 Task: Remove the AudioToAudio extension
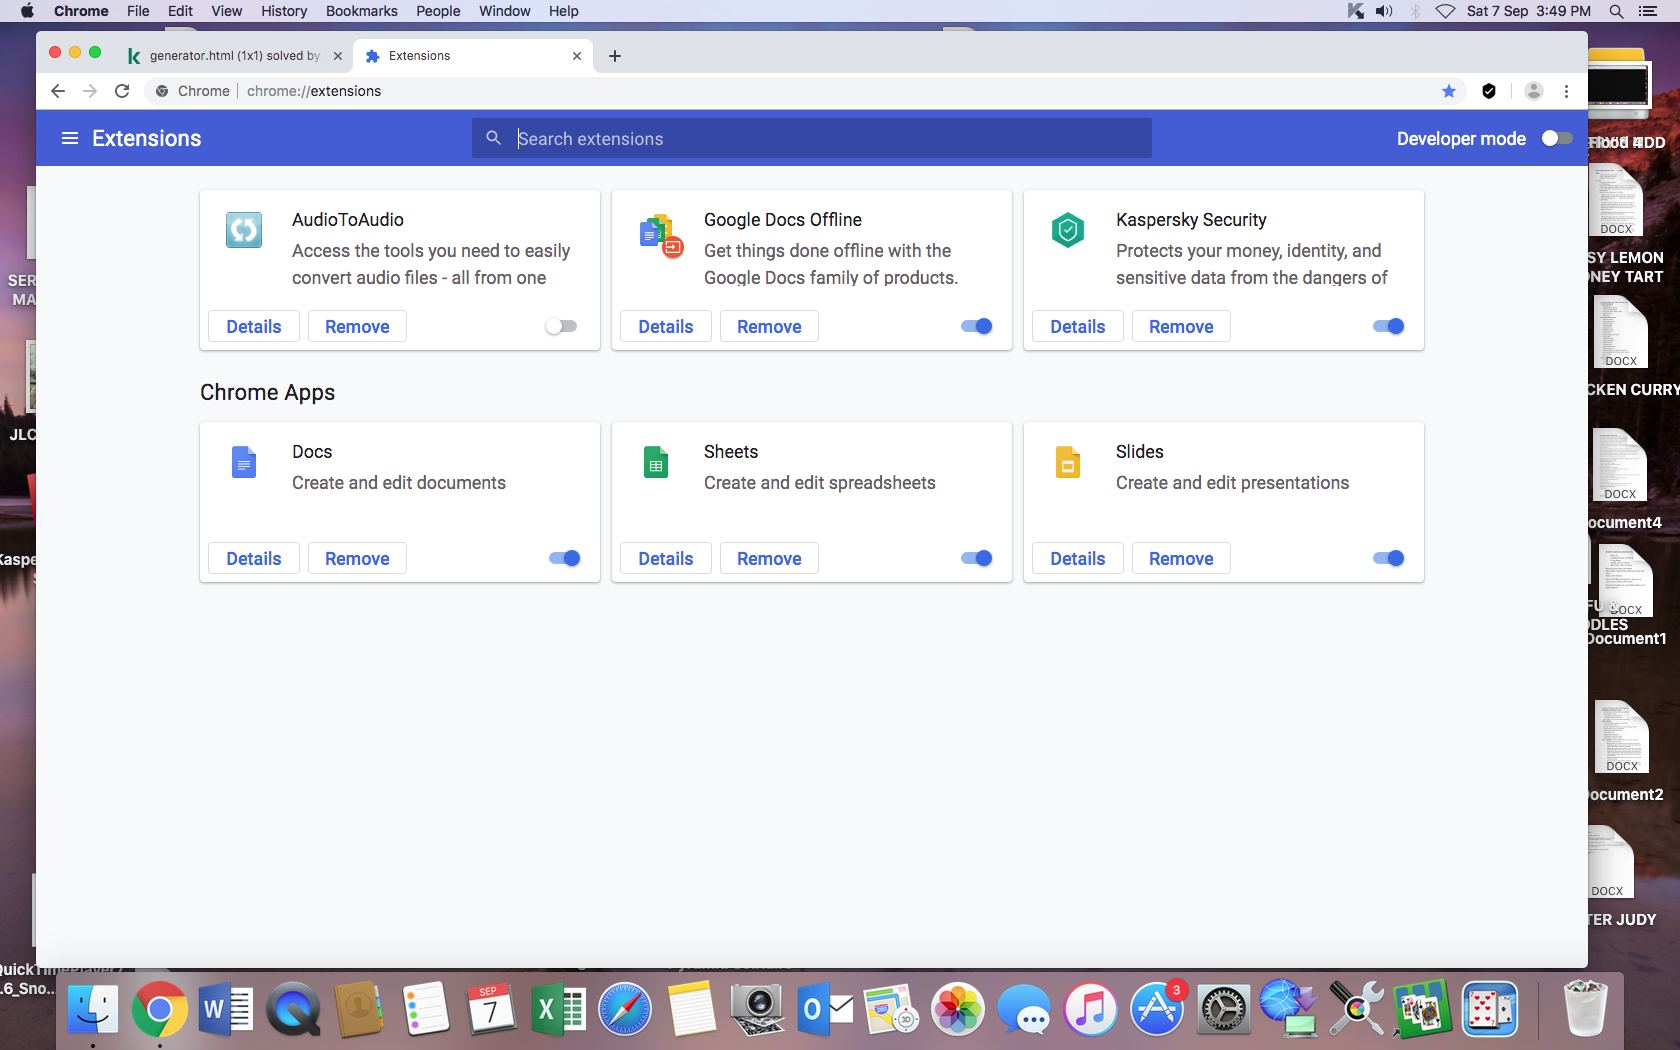(x=357, y=327)
